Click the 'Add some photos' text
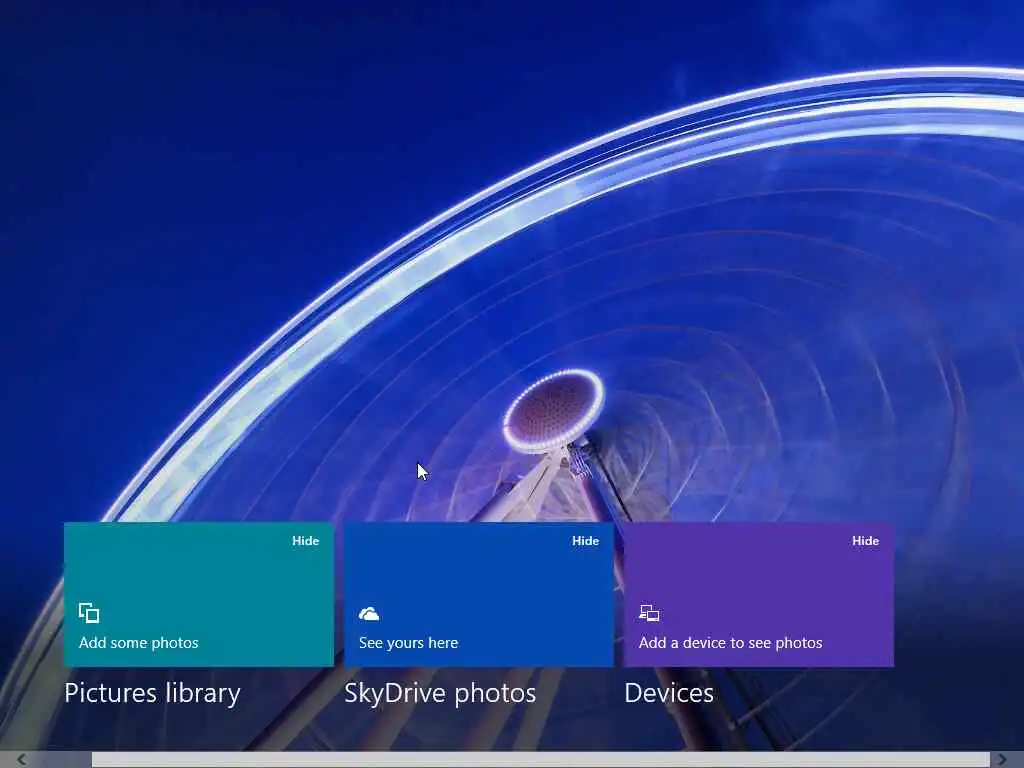This screenshot has height=768, width=1024. click(x=138, y=643)
